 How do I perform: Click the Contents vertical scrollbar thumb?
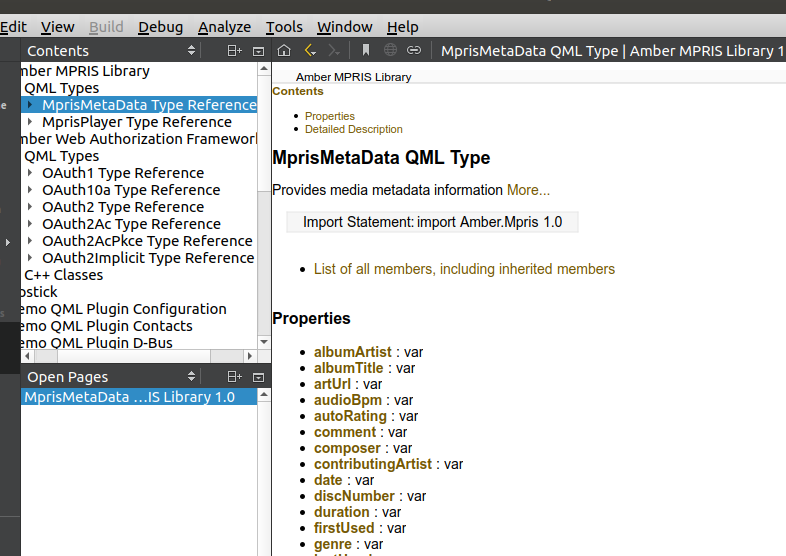pos(264,133)
